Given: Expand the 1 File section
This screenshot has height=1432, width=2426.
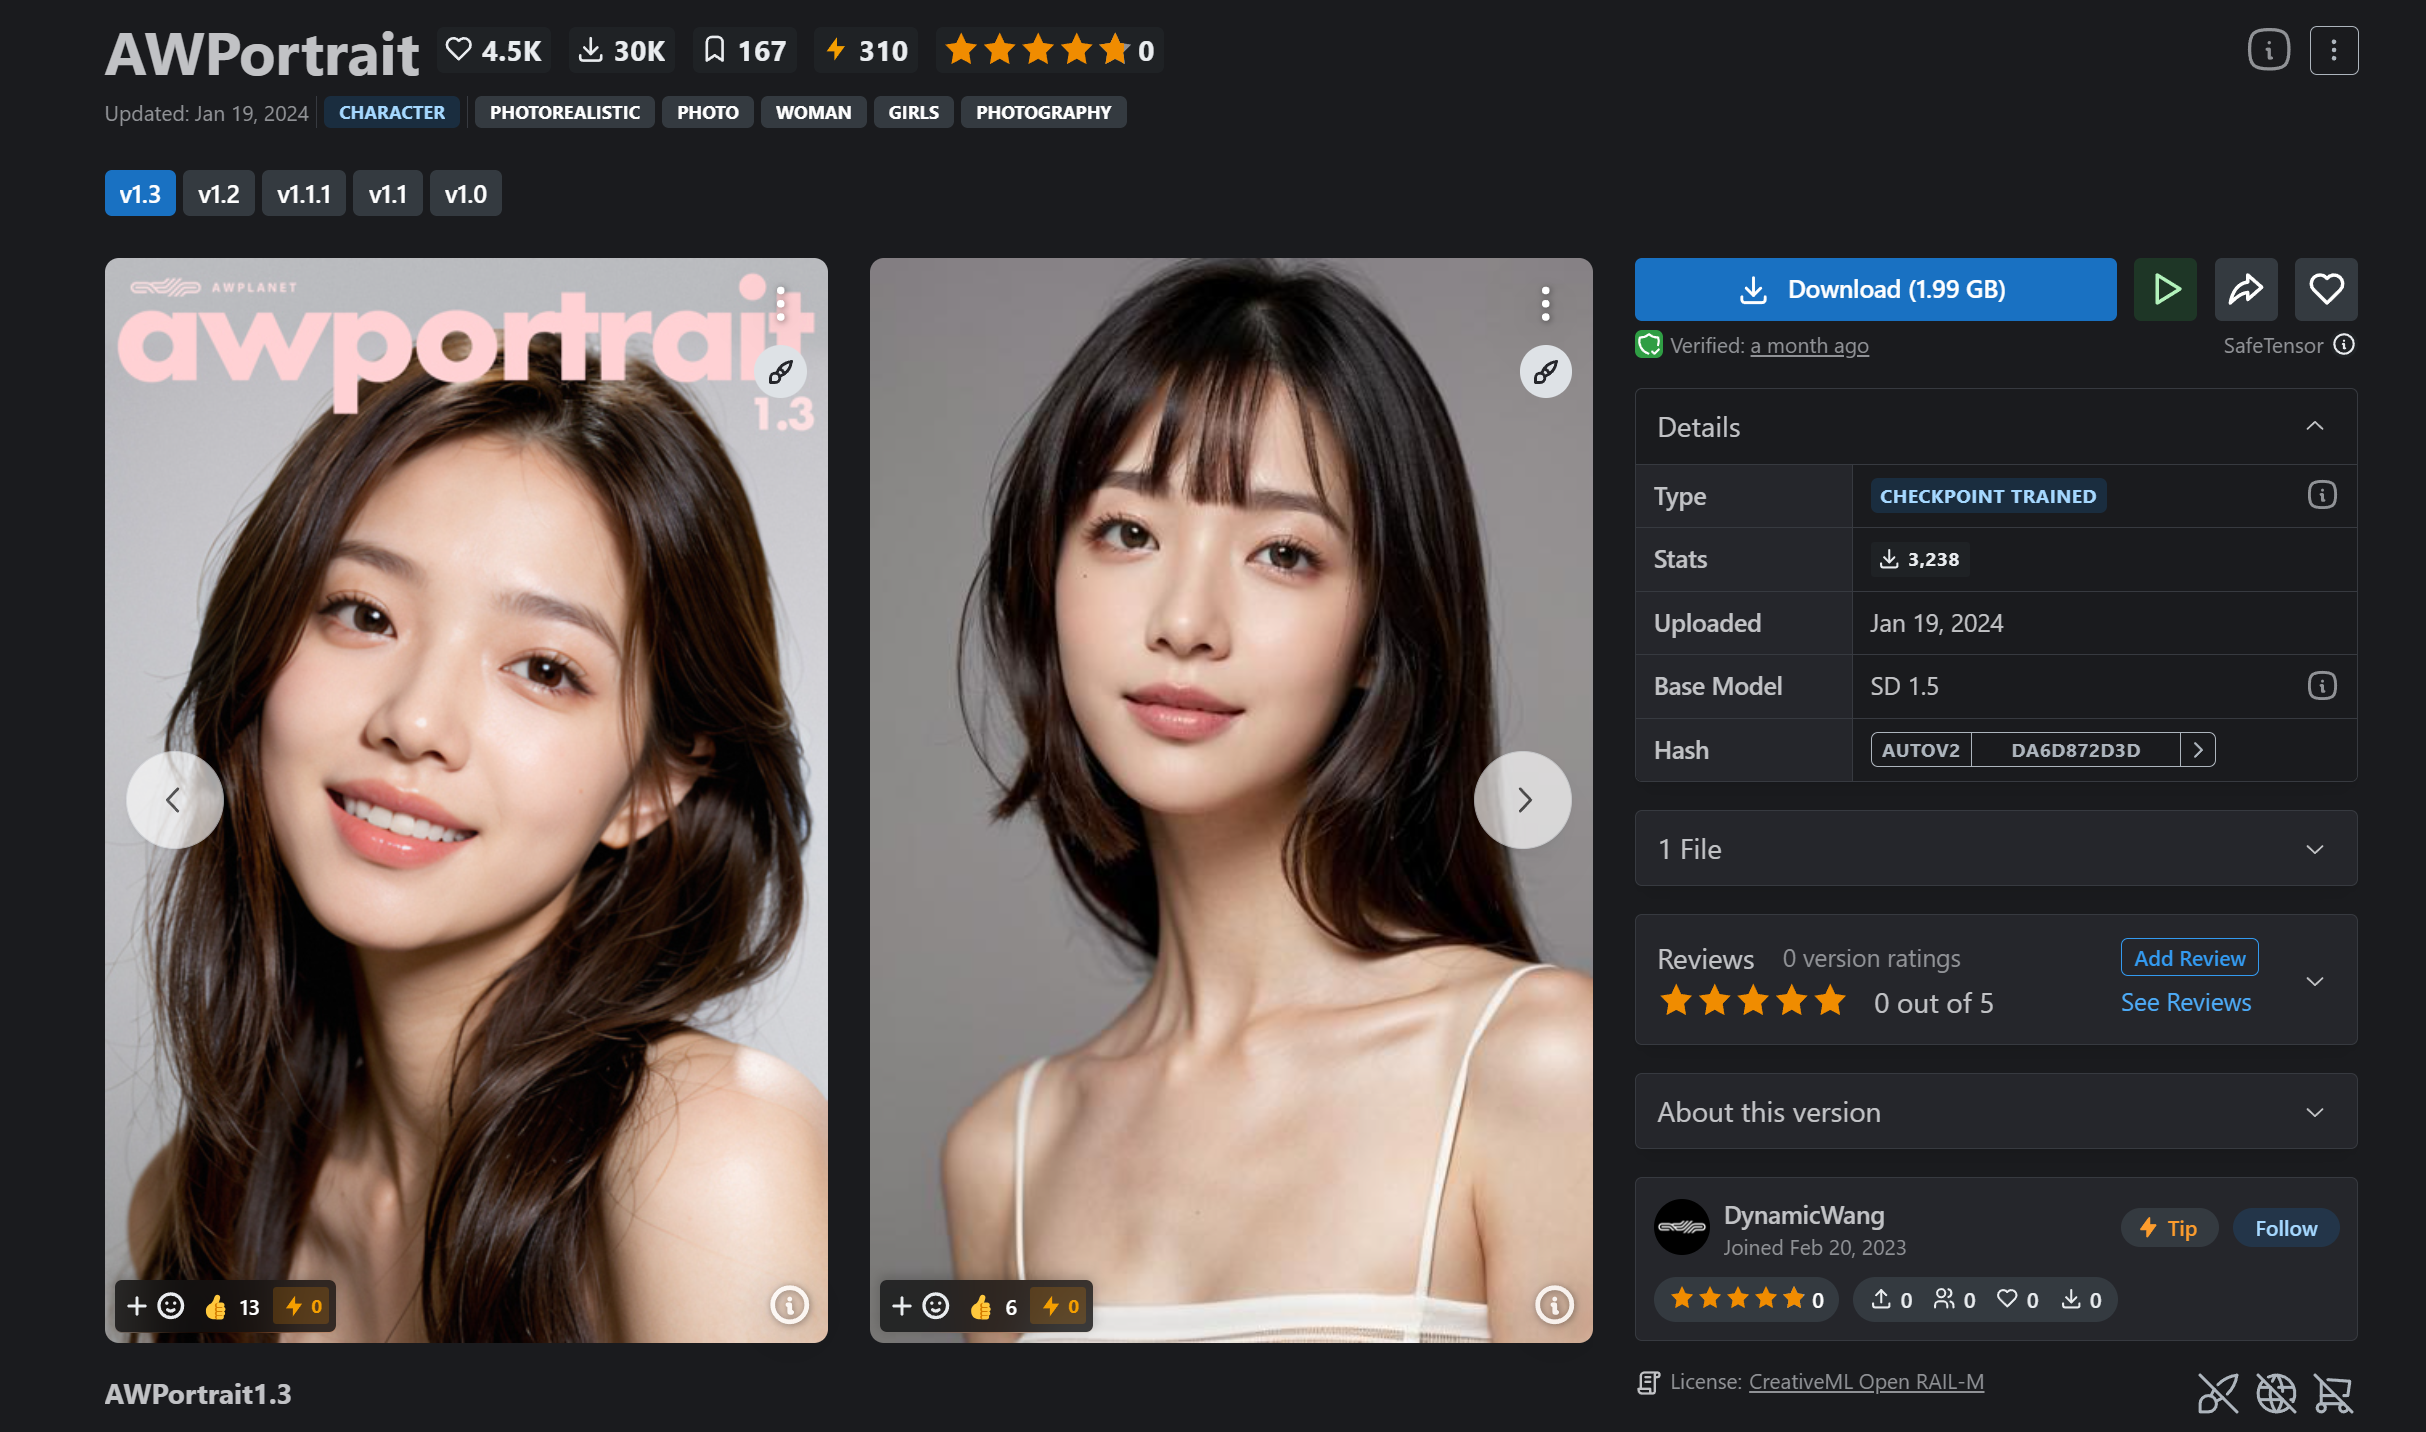Looking at the screenshot, I should tap(2315, 847).
